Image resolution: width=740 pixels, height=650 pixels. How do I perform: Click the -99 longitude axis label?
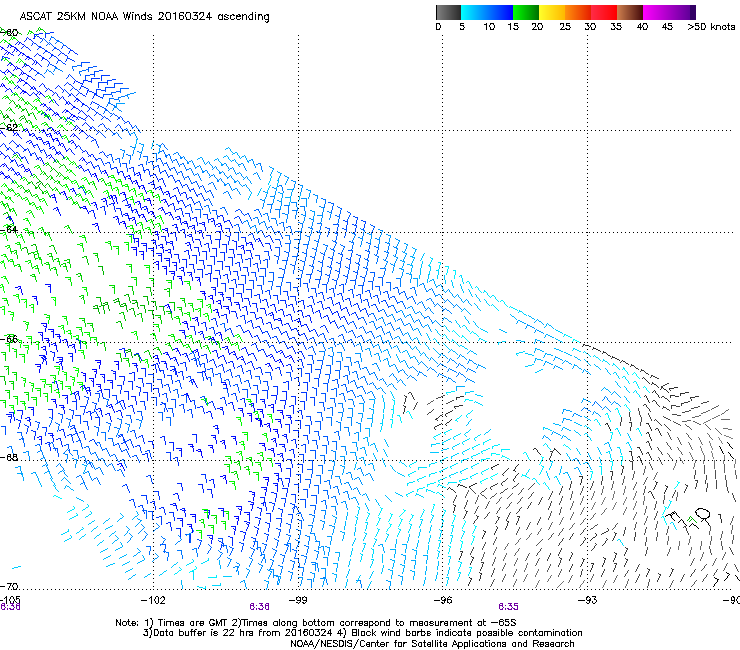[x=298, y=600]
